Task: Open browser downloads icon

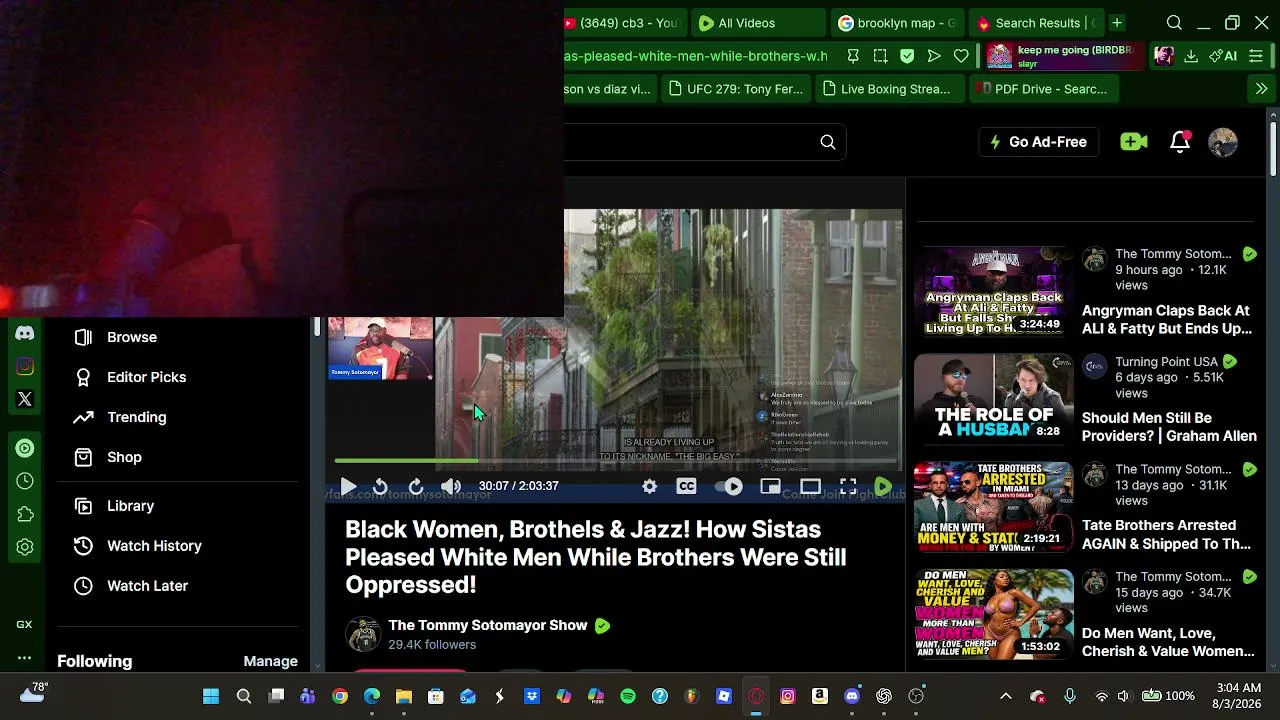Action: tap(1191, 56)
